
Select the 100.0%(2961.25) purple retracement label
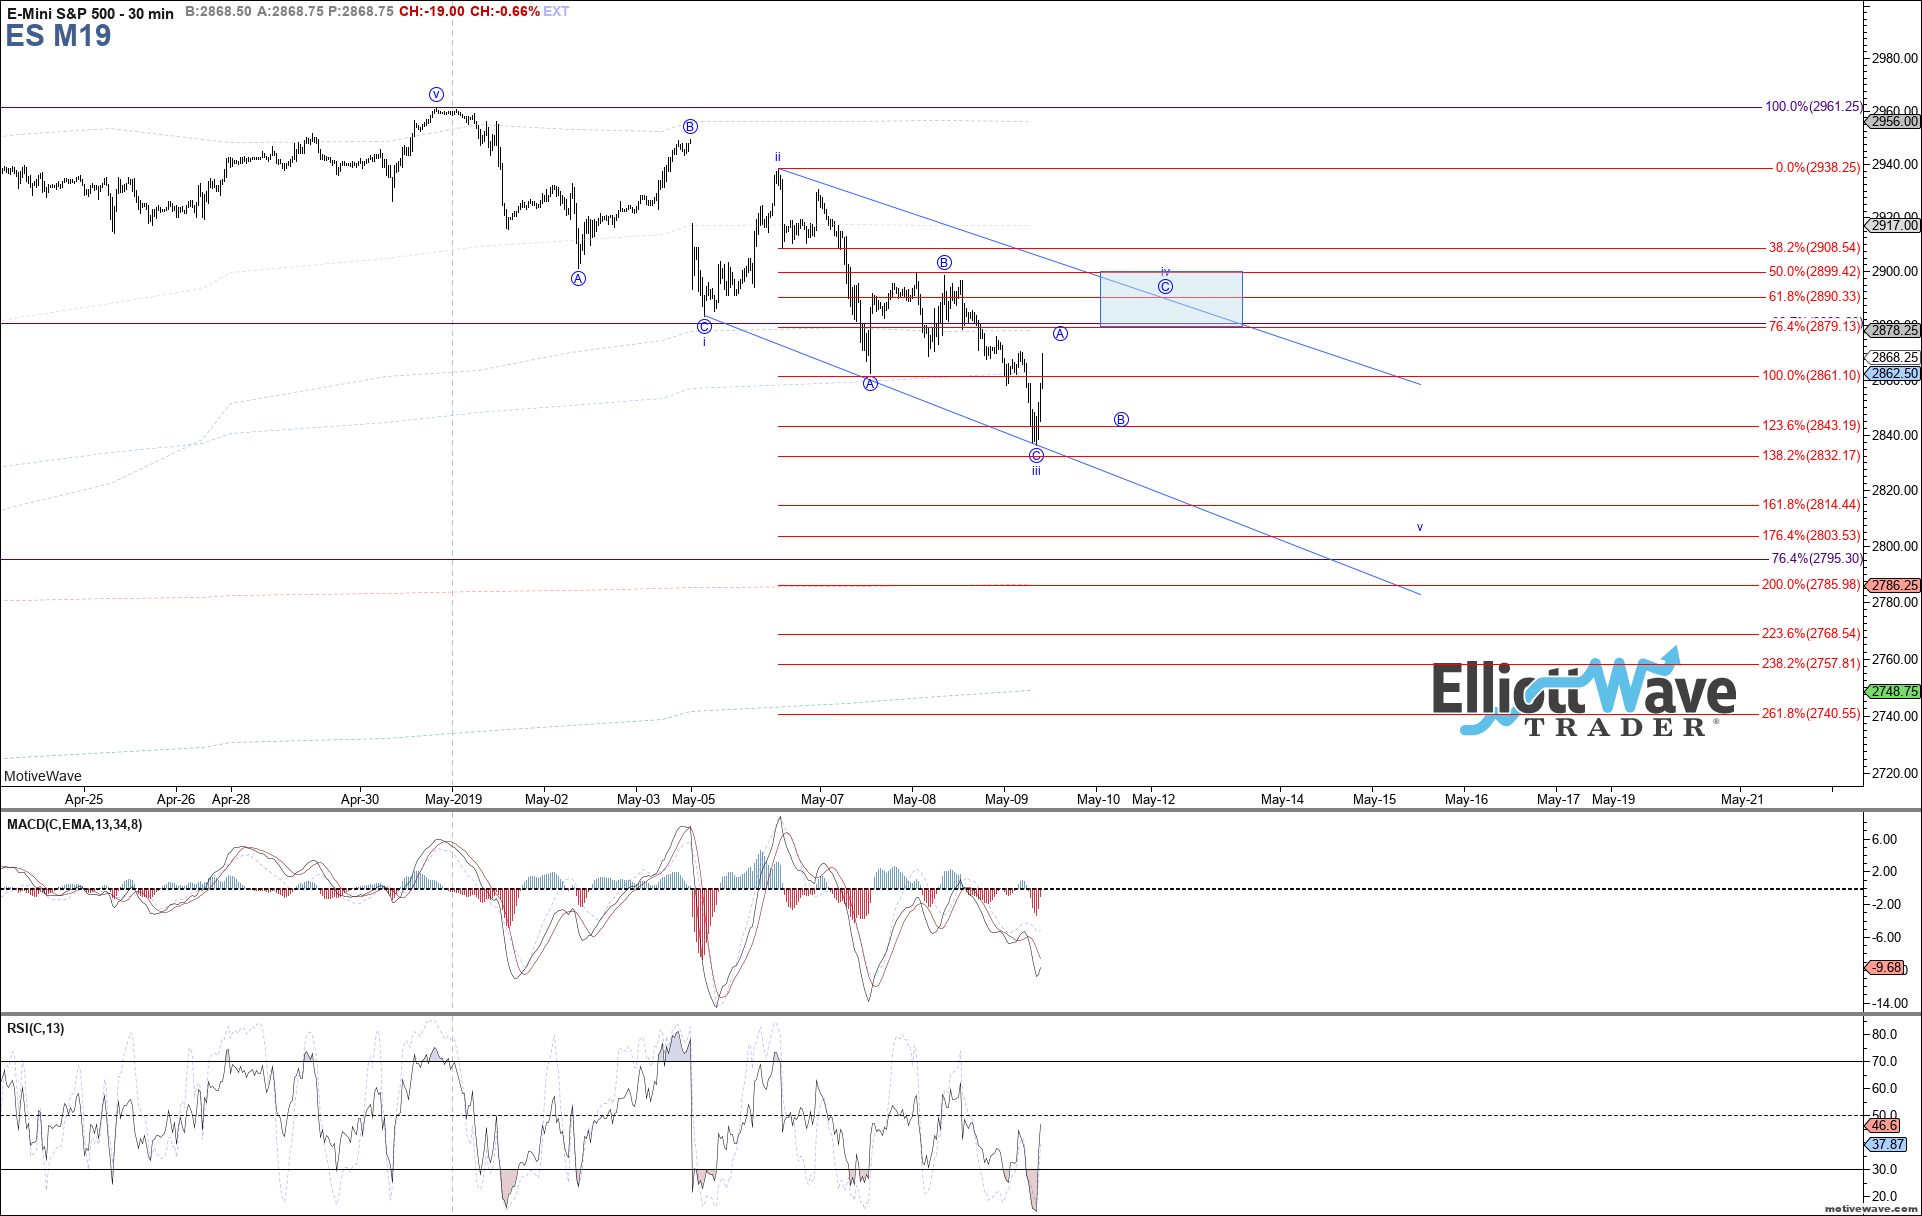click(1812, 106)
